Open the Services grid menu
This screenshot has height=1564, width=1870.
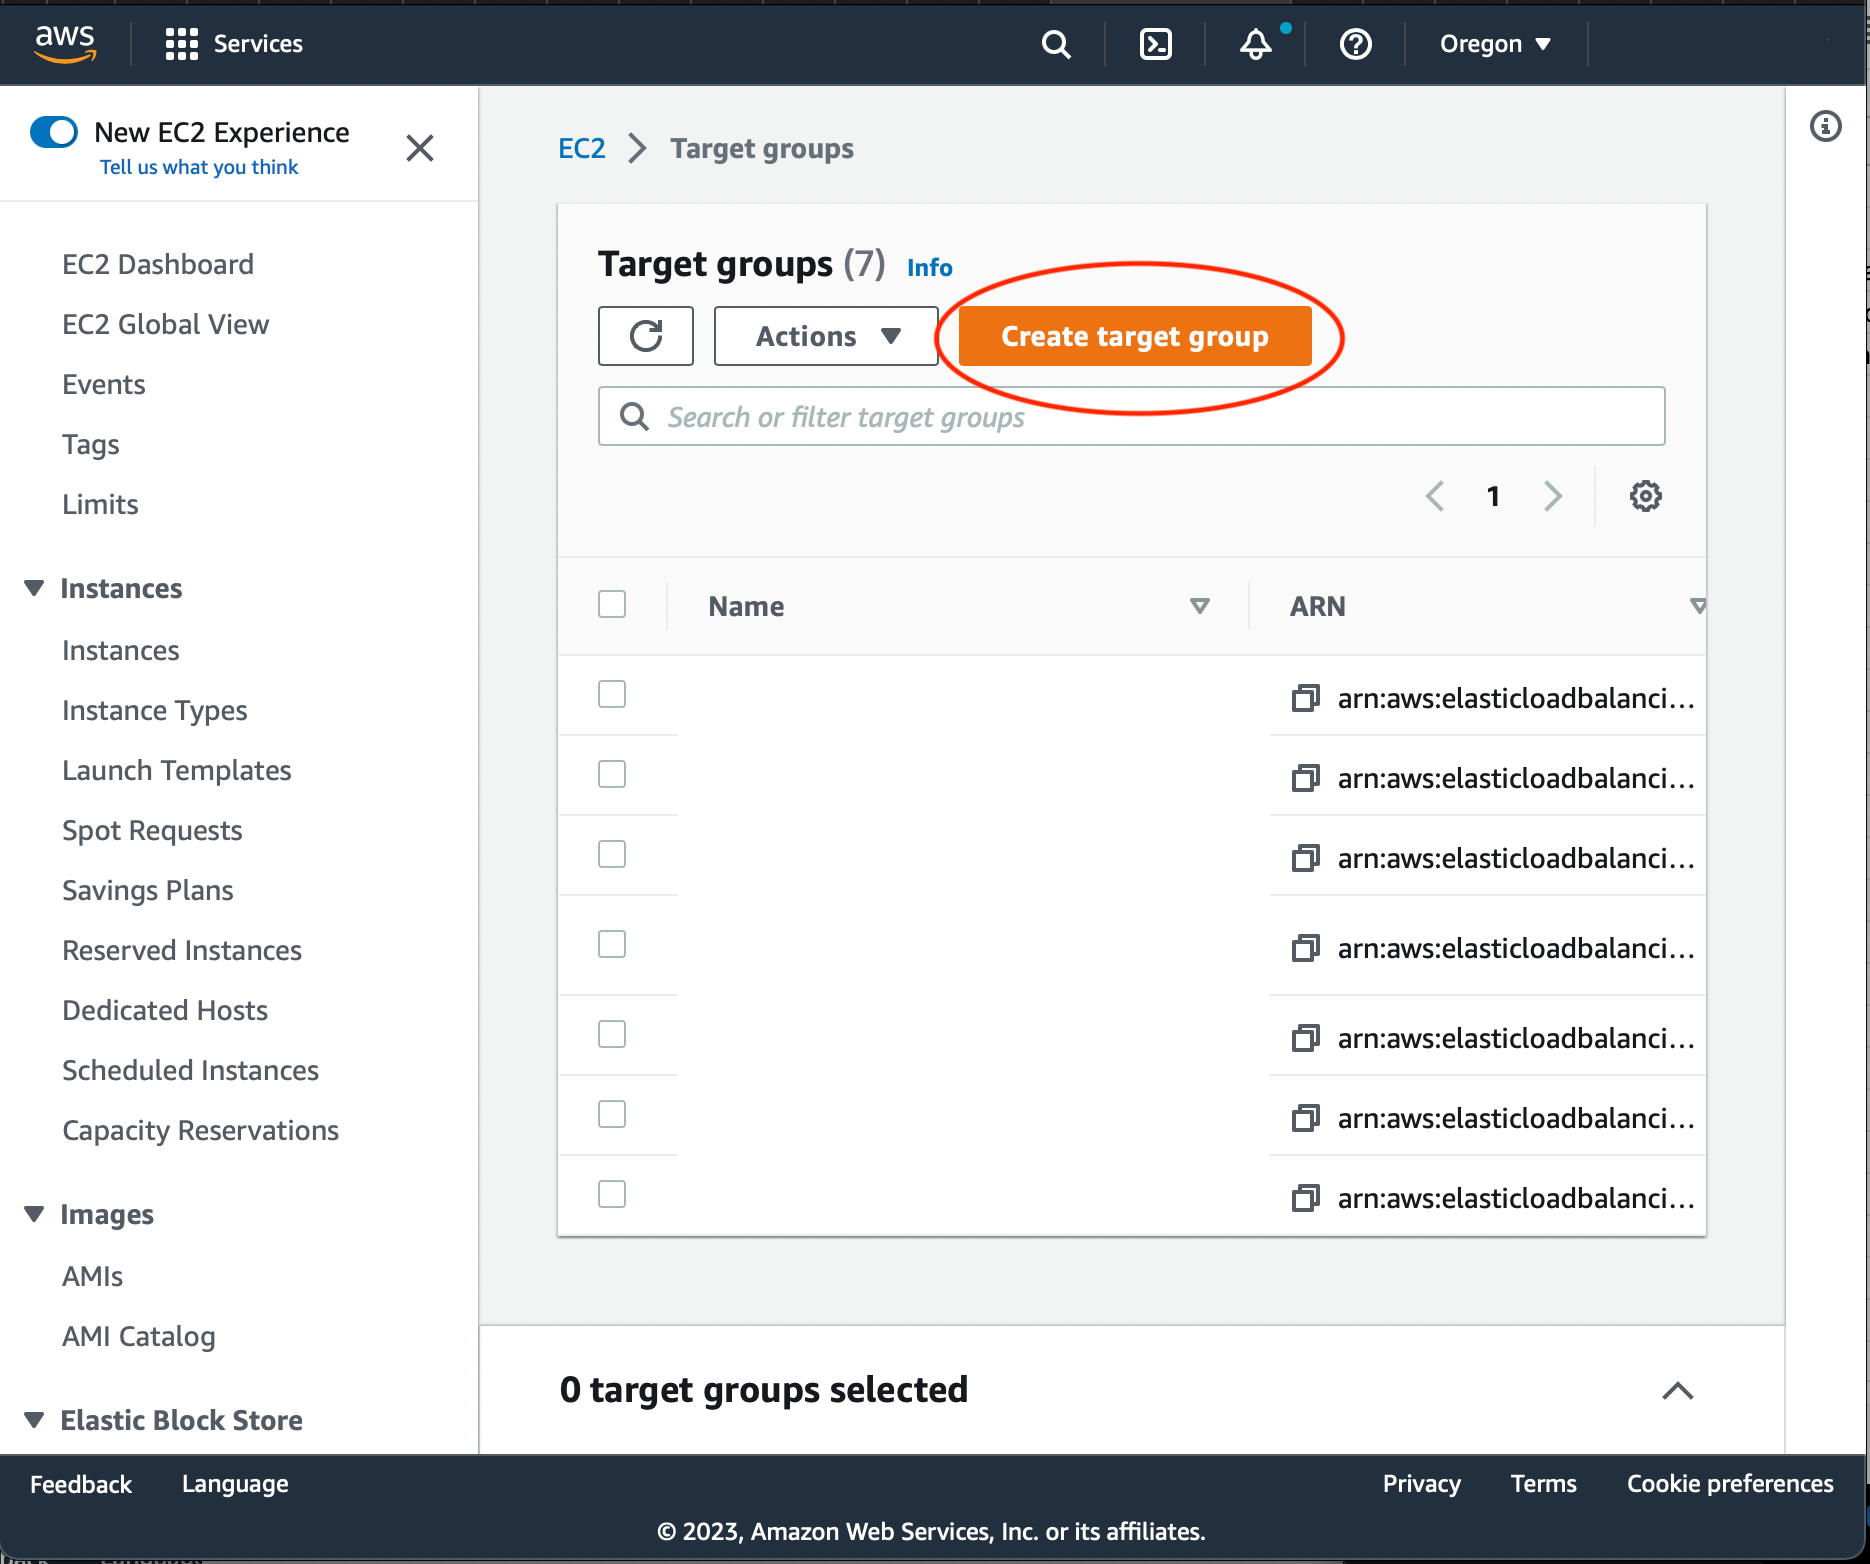(234, 44)
